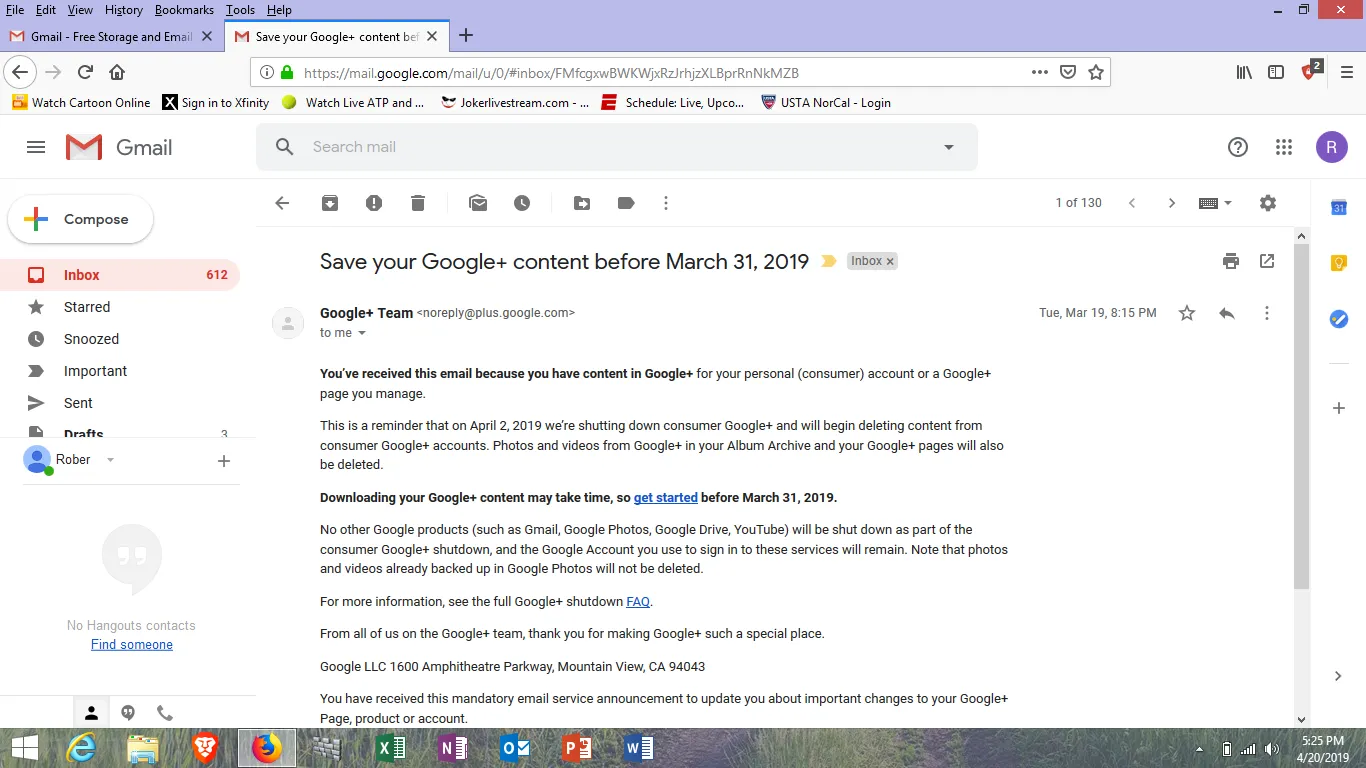1366x768 pixels.
Task: Switch to Gmail - Free Storage tab
Action: tap(112, 36)
